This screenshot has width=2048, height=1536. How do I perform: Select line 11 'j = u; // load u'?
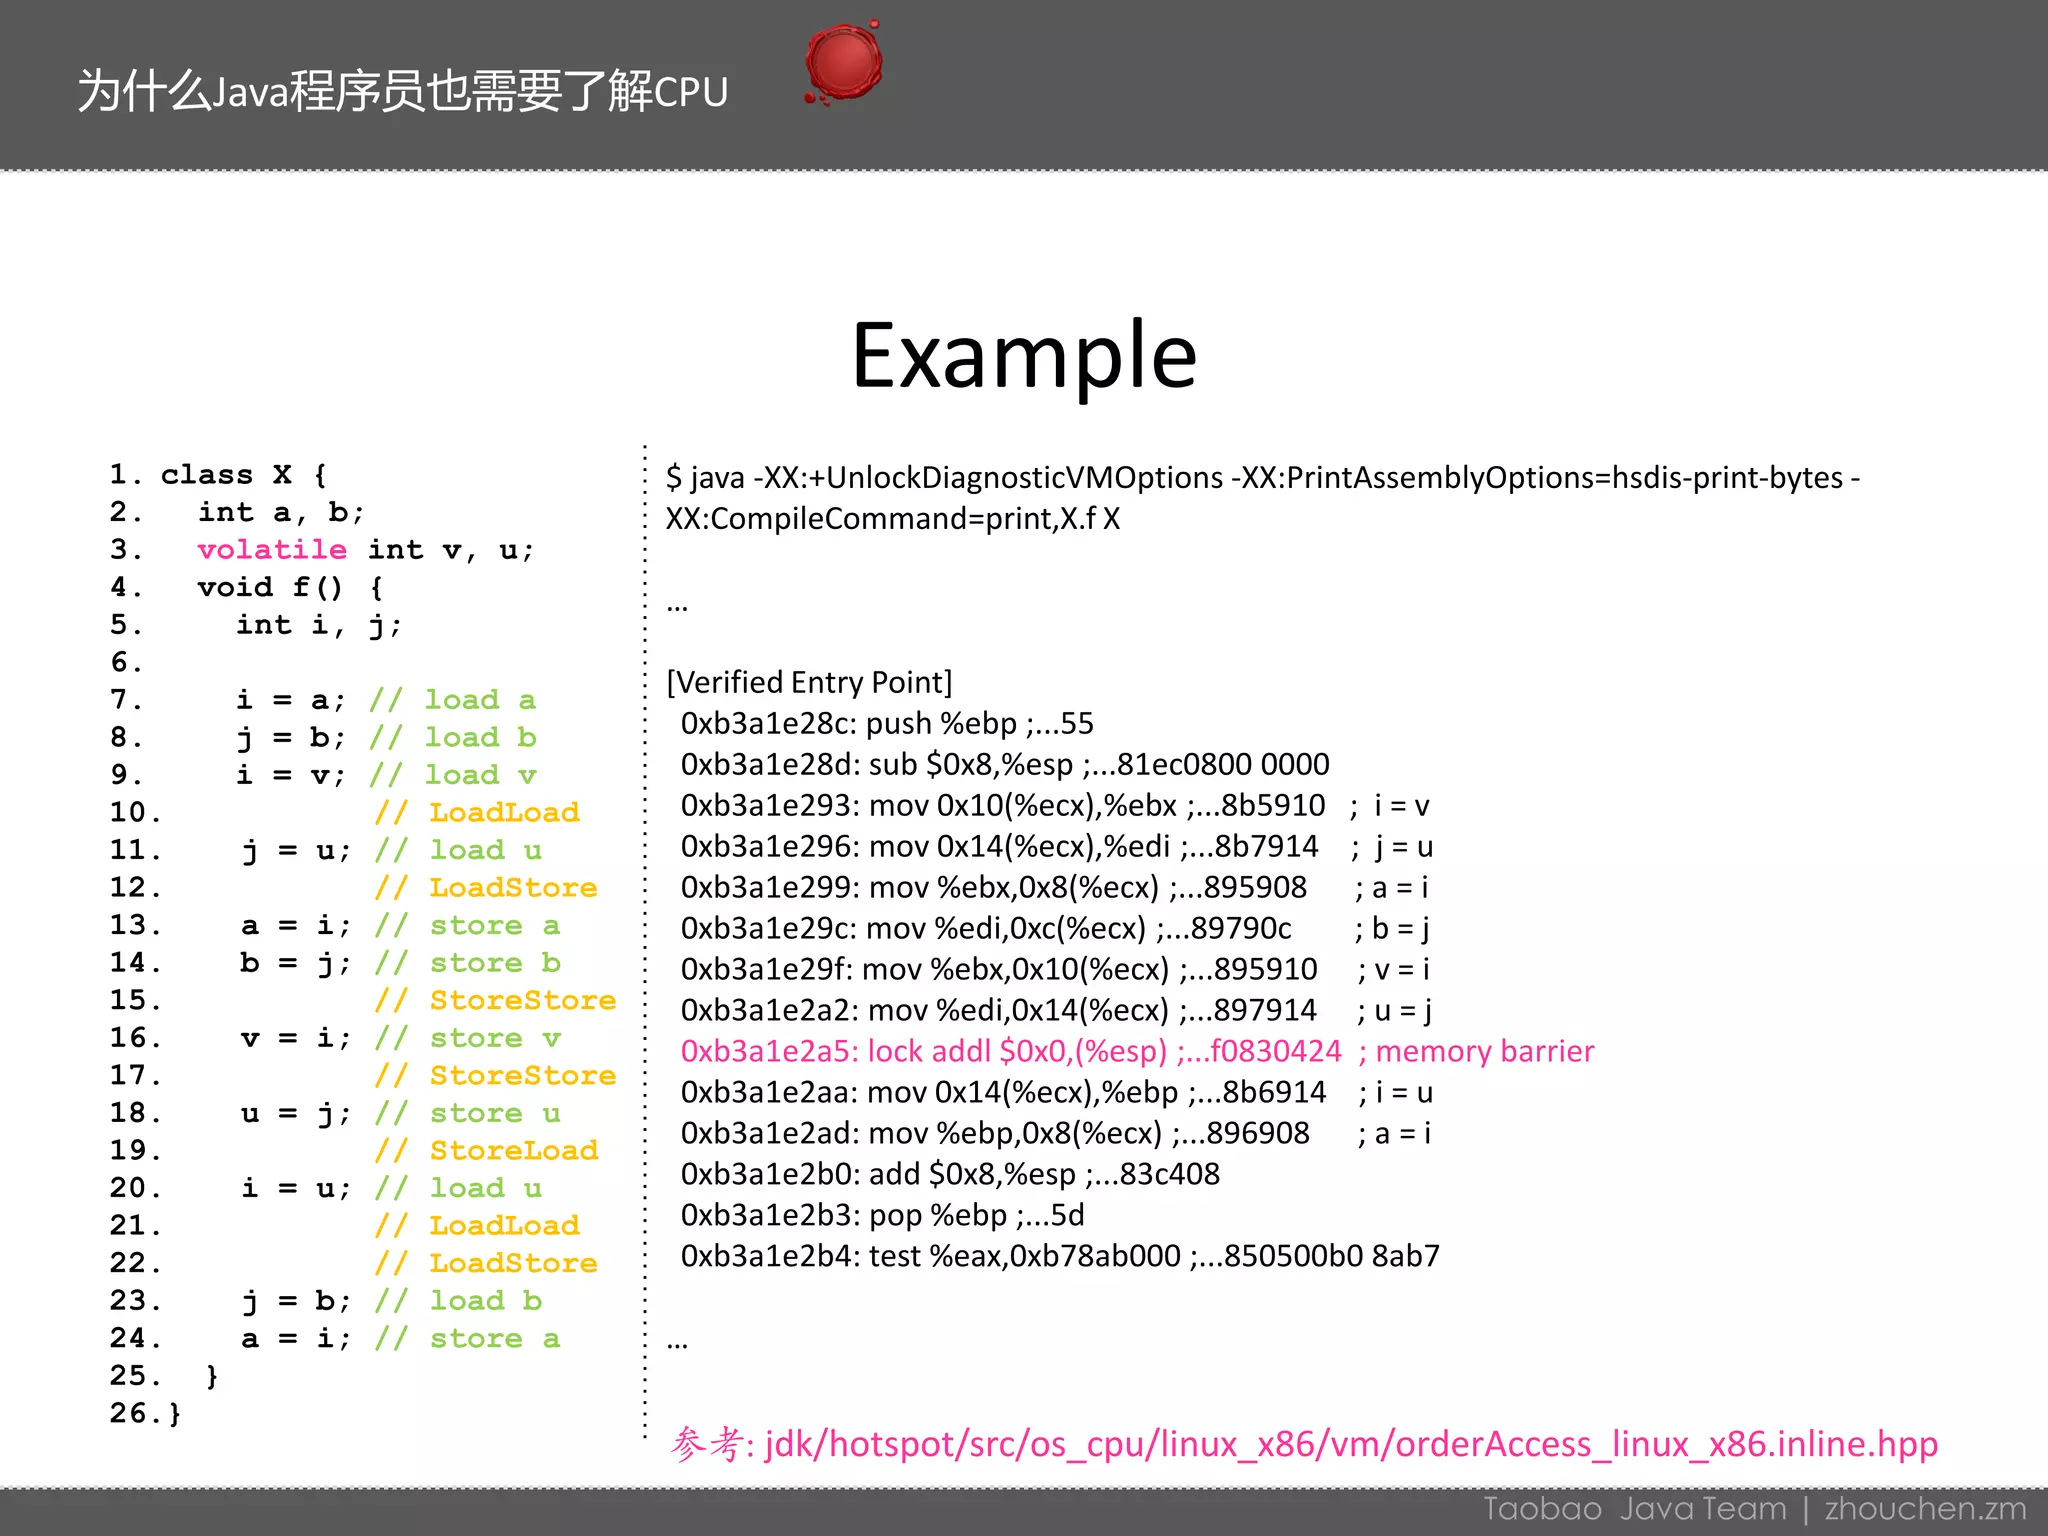pyautogui.click(x=326, y=850)
